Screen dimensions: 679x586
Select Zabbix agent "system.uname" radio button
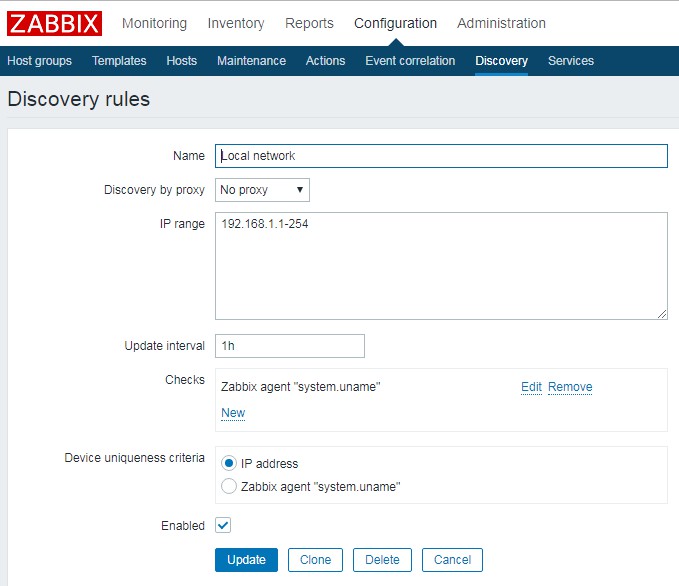tap(229, 487)
